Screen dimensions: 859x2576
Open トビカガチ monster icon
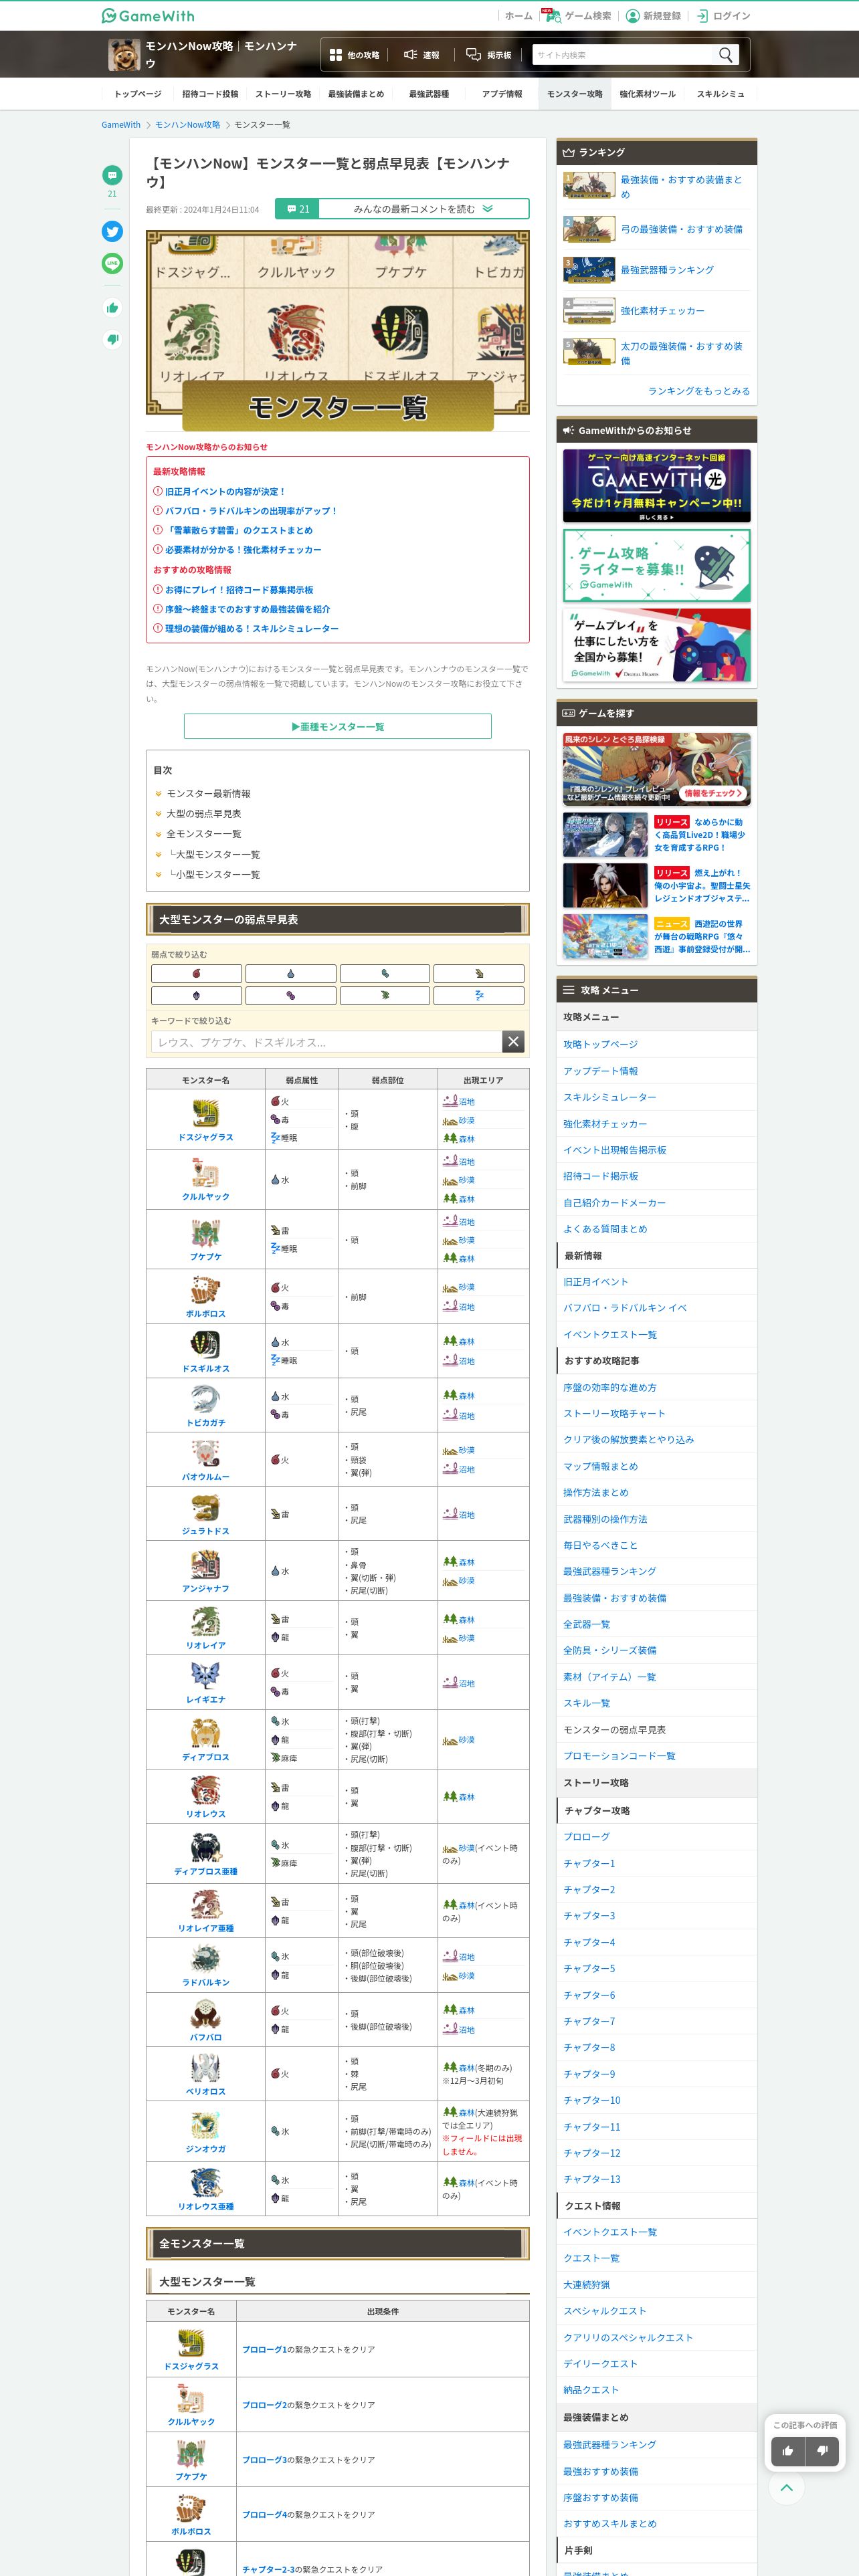click(x=205, y=1399)
